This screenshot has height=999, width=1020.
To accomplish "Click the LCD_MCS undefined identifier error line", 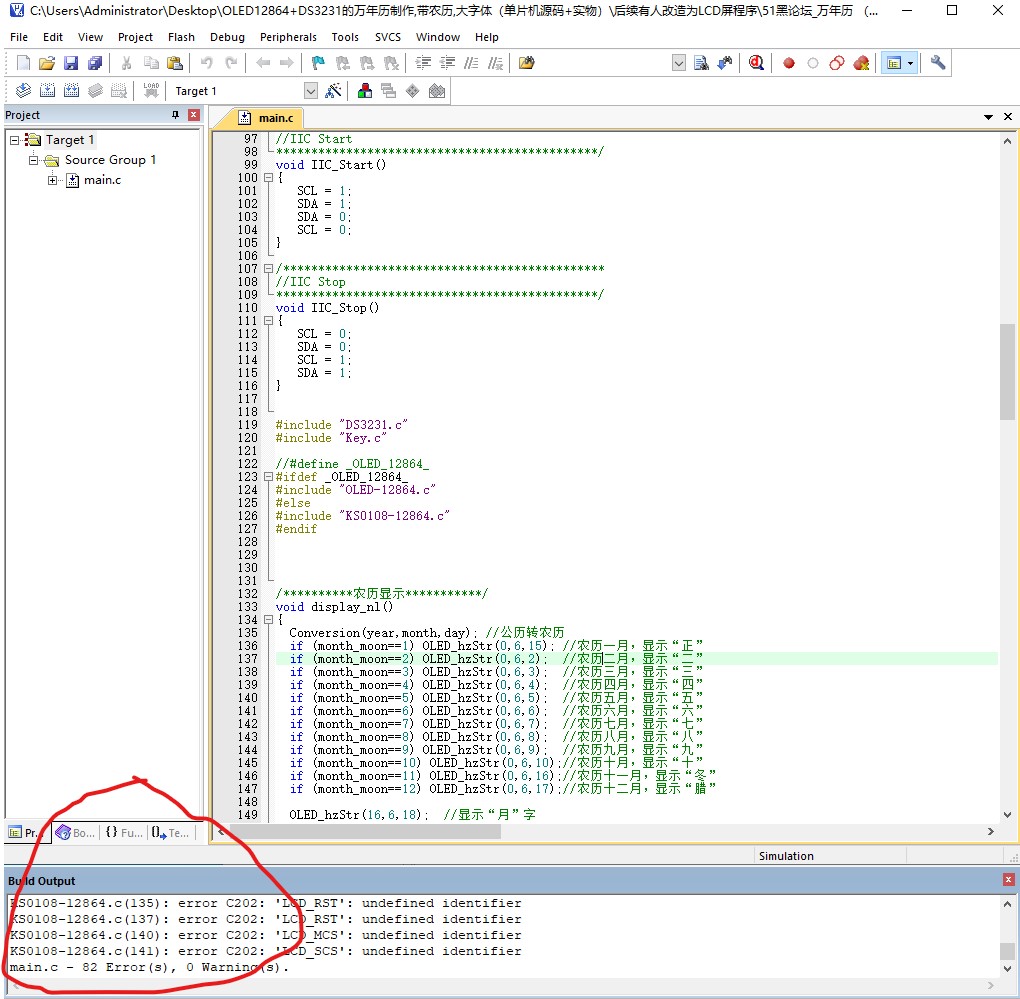I will point(265,935).
